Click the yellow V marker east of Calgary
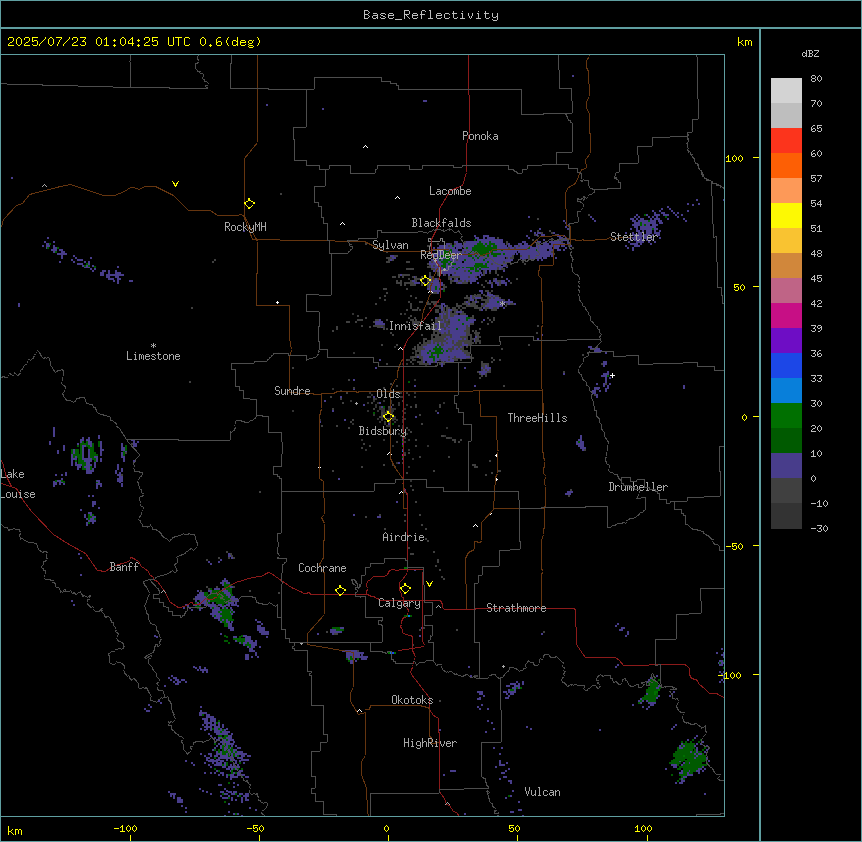Viewport: 862px width, 842px height. [x=429, y=584]
